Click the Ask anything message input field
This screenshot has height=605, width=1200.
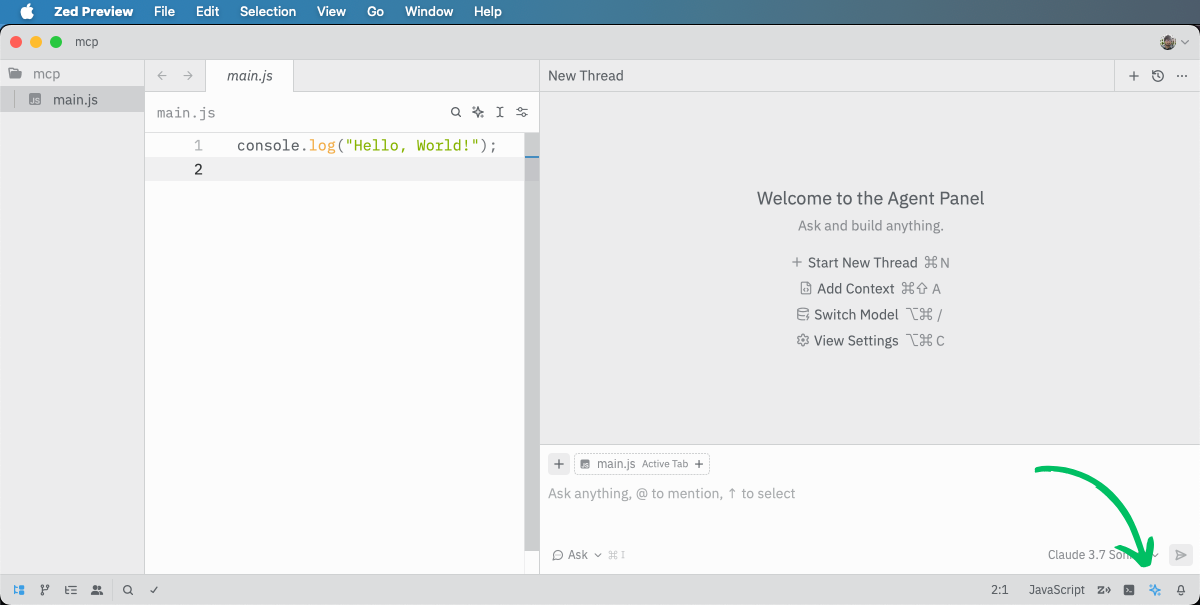point(800,494)
